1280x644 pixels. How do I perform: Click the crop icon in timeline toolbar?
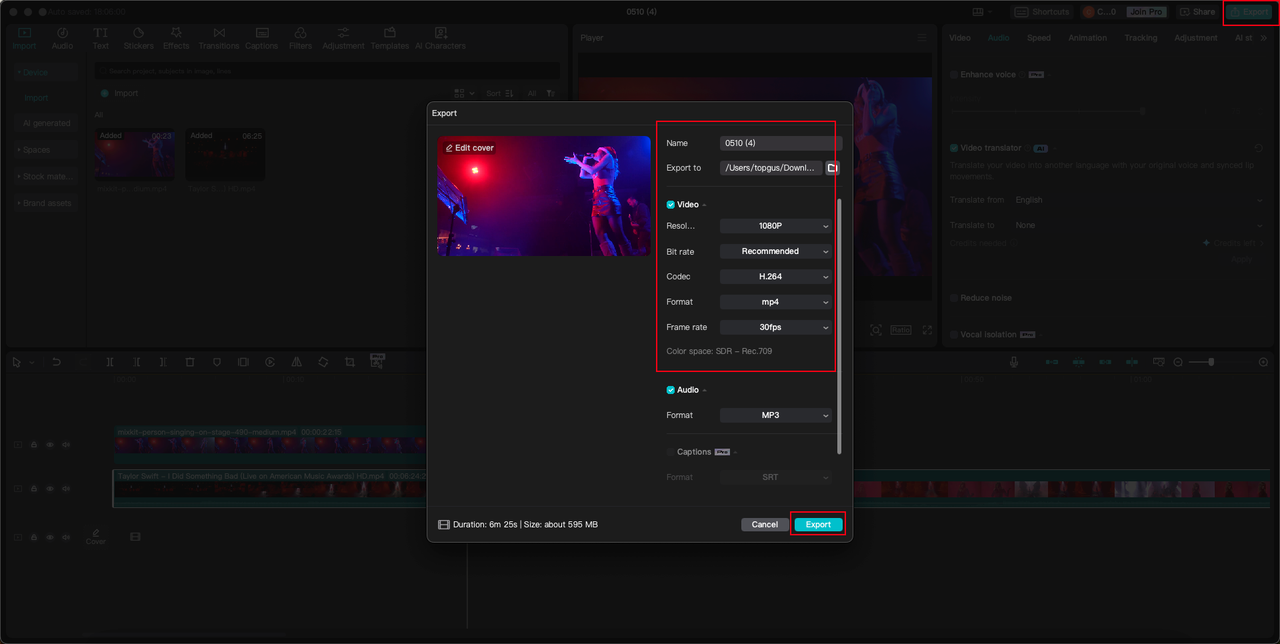tap(350, 362)
